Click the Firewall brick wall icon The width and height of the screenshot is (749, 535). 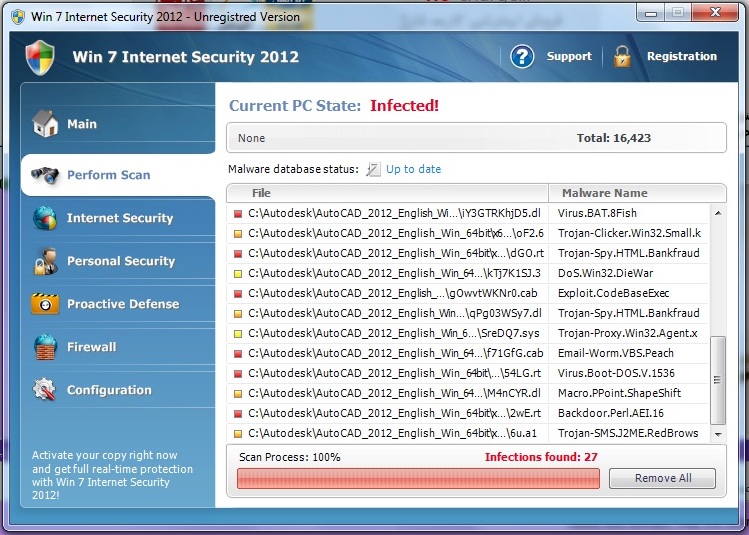click(x=45, y=347)
